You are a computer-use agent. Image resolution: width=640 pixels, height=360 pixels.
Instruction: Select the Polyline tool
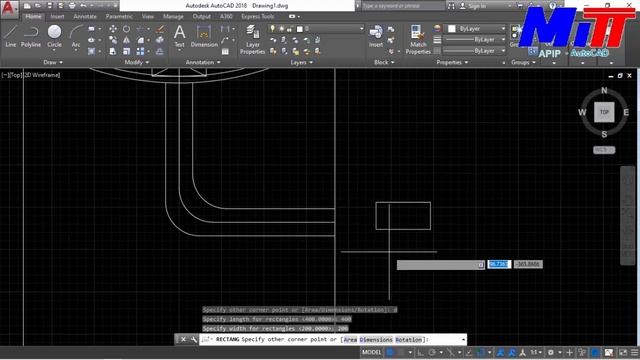tap(31, 36)
